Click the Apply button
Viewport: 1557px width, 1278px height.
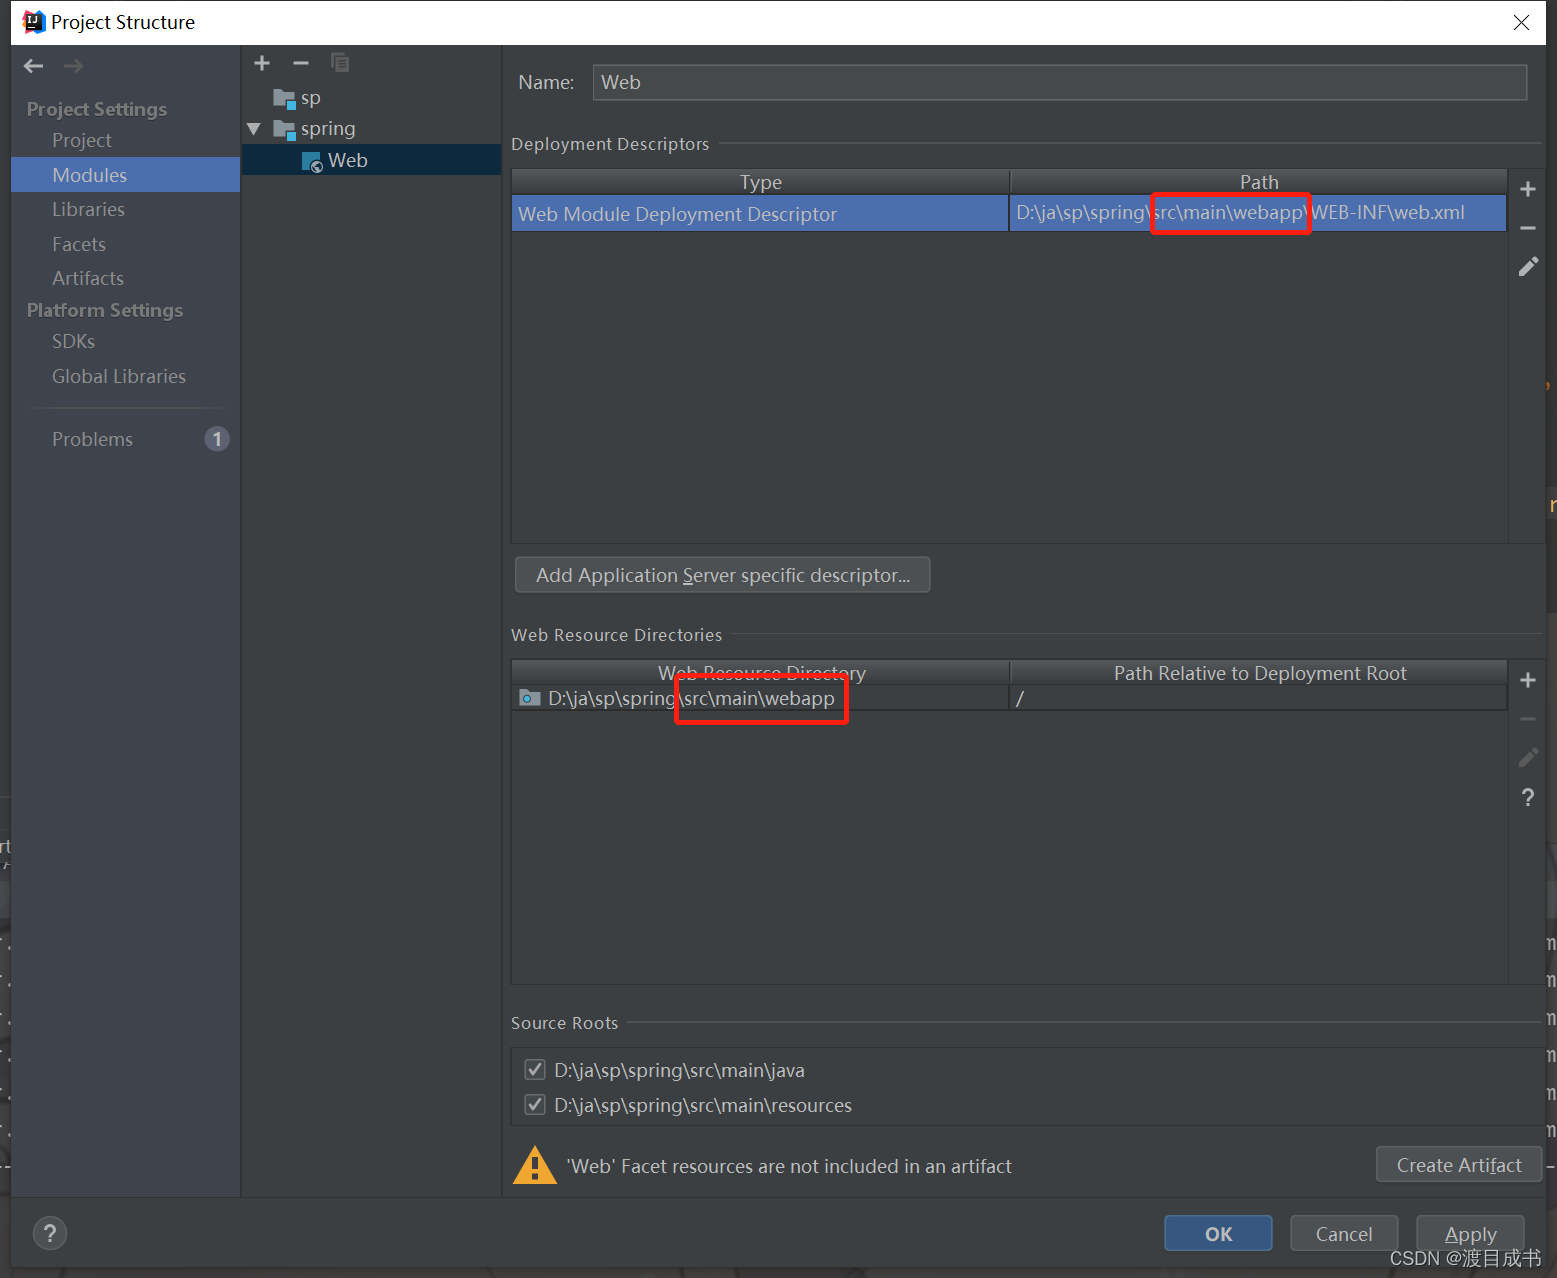pyautogui.click(x=1470, y=1234)
